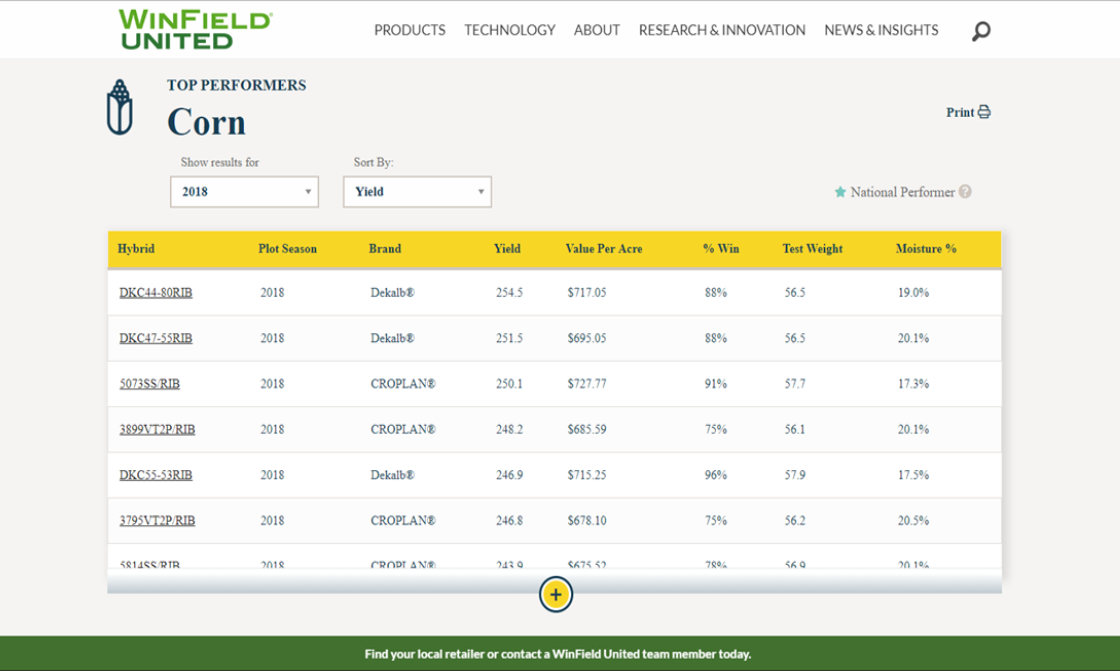Click the test weight value 57.7
1120x671 pixels.
[x=795, y=384]
